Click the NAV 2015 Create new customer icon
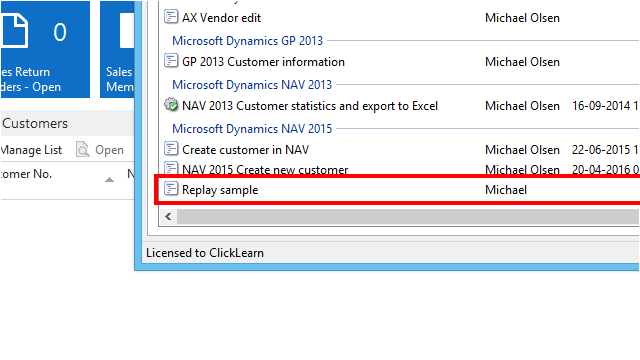Image resolution: width=640 pixels, height=360 pixels. coord(171,168)
